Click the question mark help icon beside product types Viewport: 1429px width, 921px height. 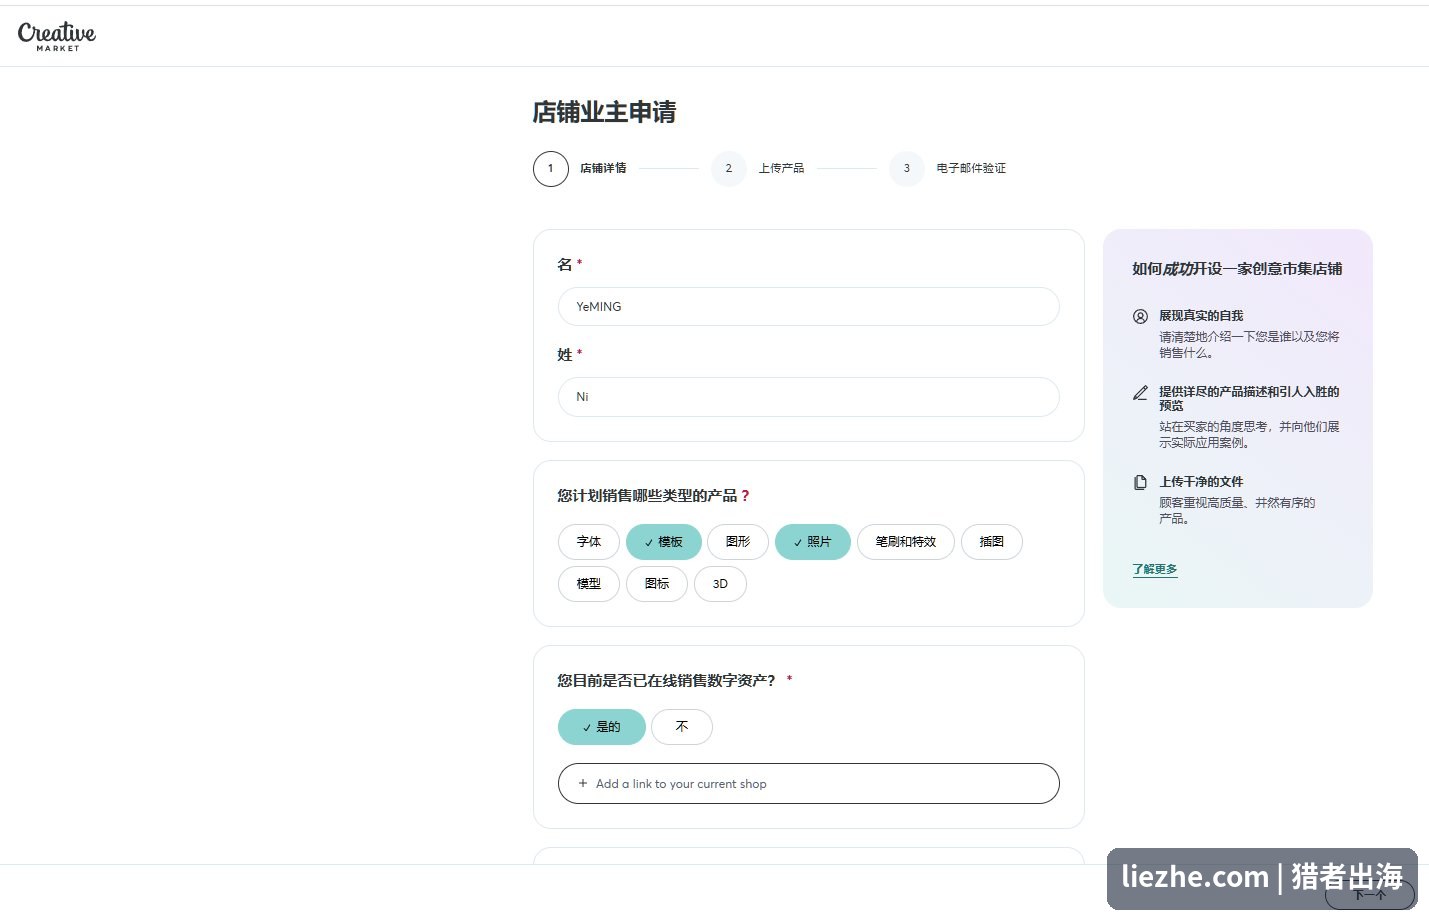(745, 496)
